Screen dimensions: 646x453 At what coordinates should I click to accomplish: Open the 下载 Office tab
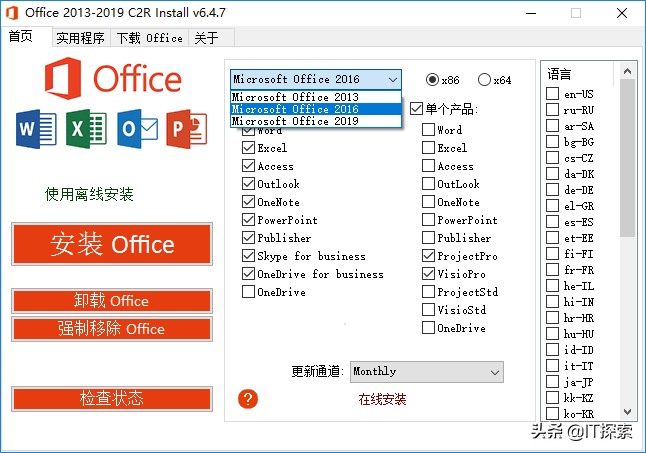point(150,38)
